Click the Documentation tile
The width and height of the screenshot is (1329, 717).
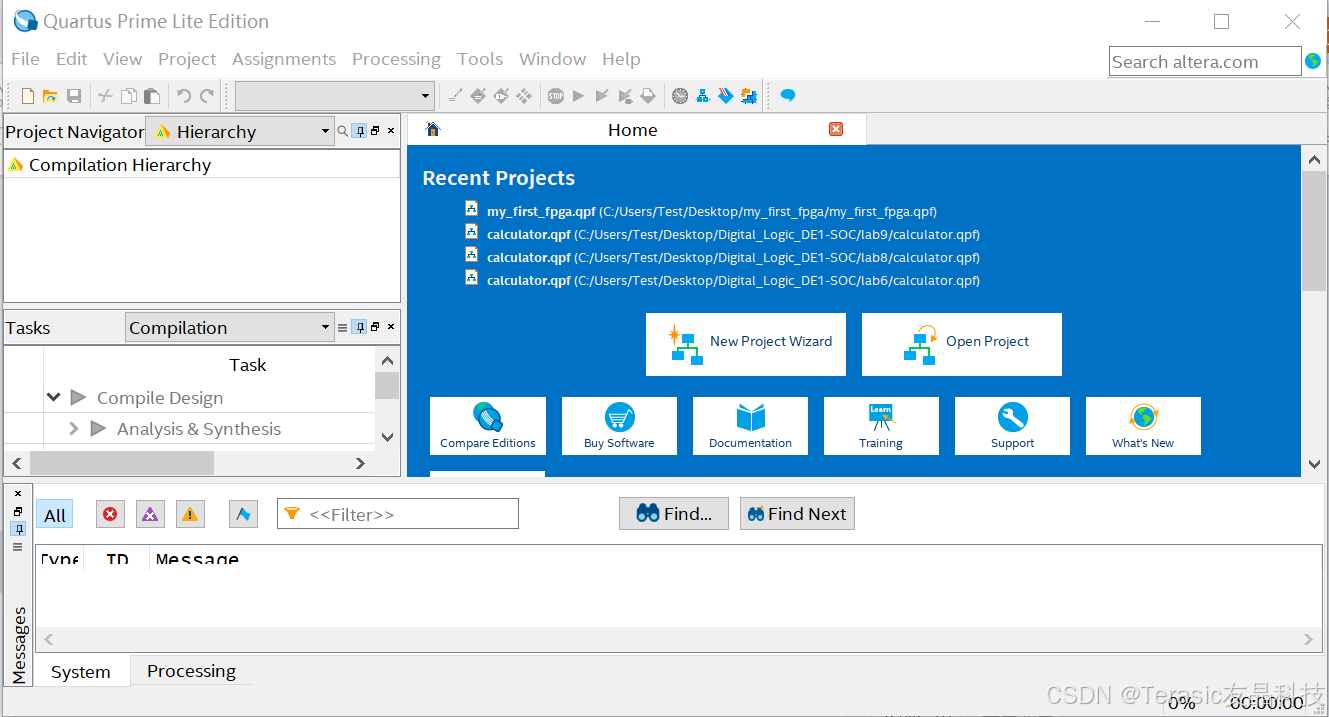click(750, 426)
